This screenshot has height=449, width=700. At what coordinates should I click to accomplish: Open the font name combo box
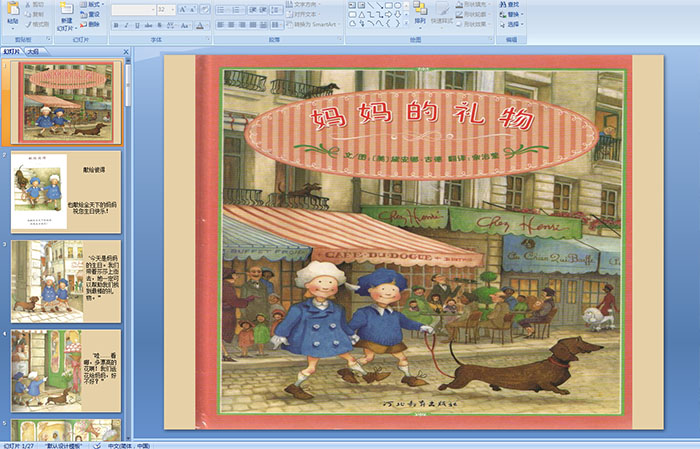click(133, 10)
